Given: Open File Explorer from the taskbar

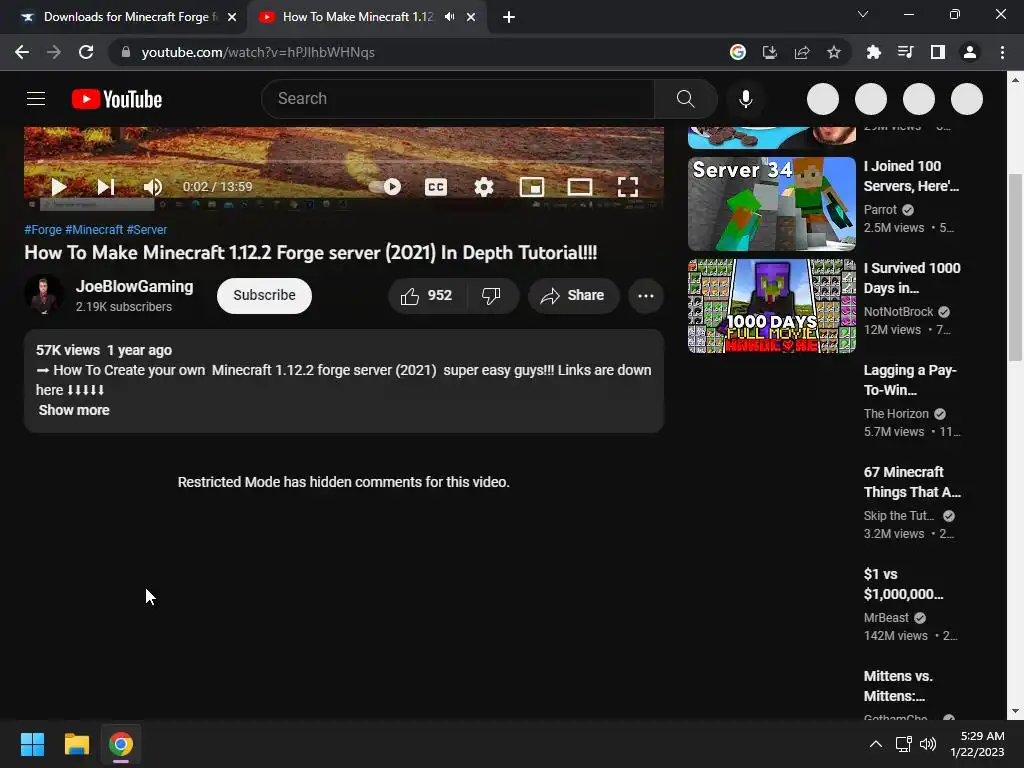Looking at the screenshot, I should pos(76,744).
